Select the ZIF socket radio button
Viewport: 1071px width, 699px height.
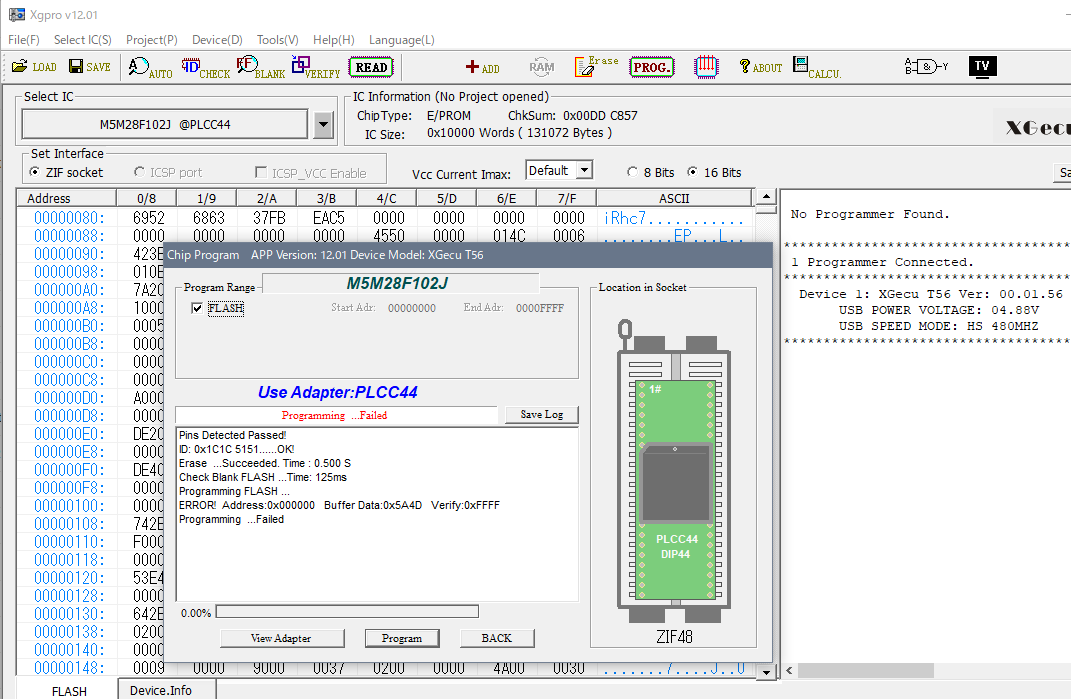(36, 172)
